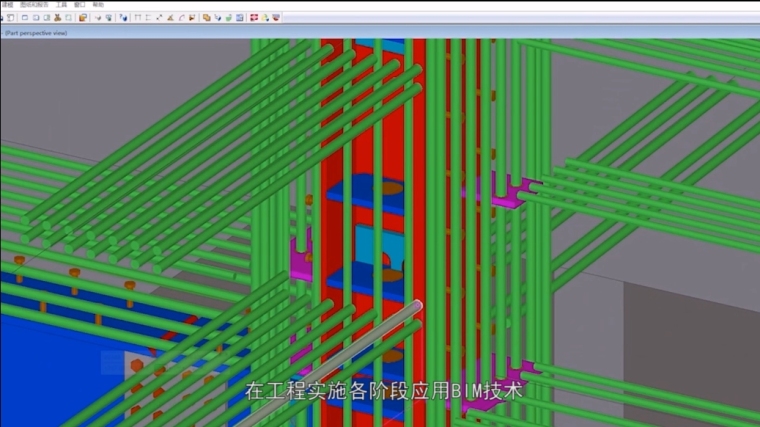Open the 工具 (Tools) menu
760x427 pixels.
[62, 4]
